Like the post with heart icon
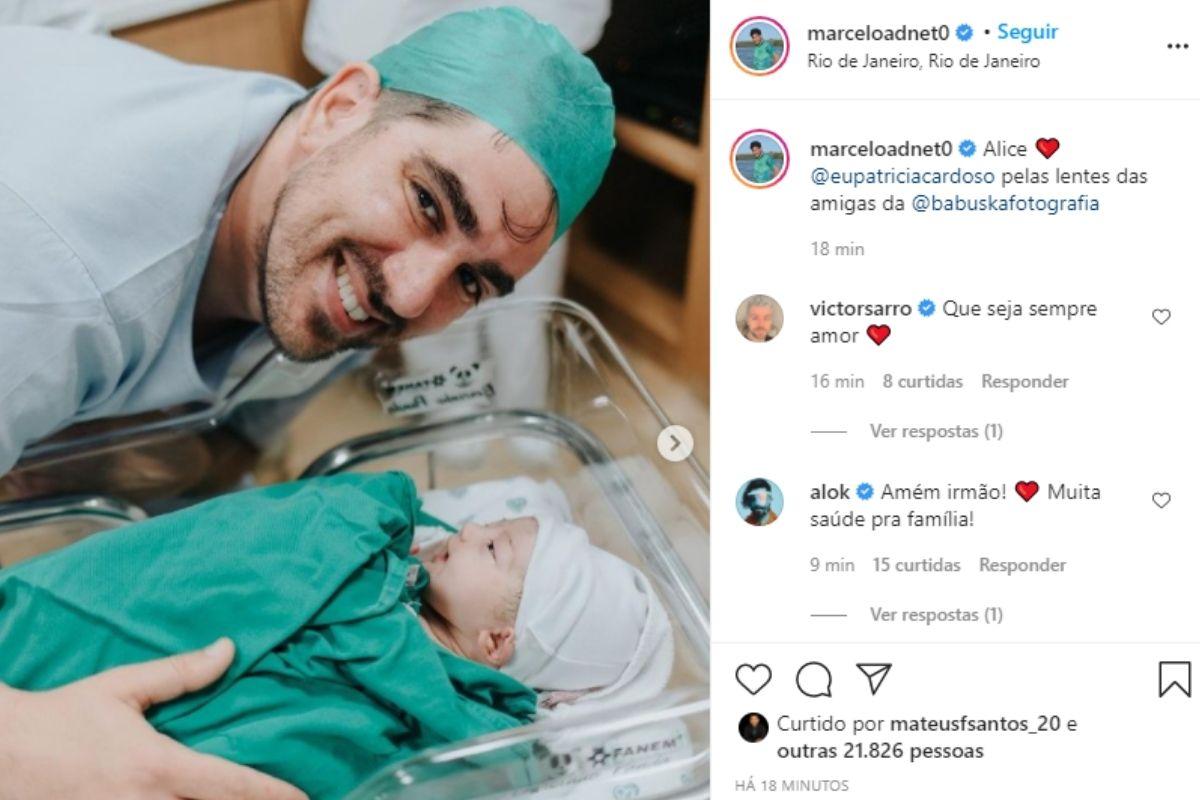This screenshot has width=1200, height=800. pyautogui.click(x=753, y=679)
